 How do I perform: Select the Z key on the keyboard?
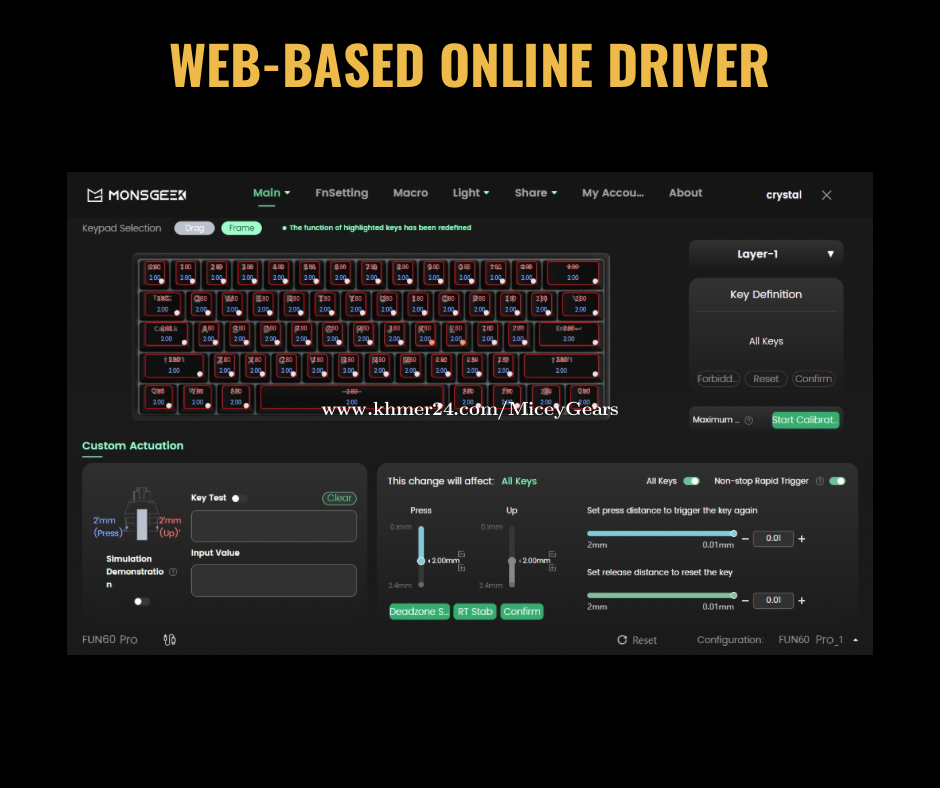coord(224,365)
